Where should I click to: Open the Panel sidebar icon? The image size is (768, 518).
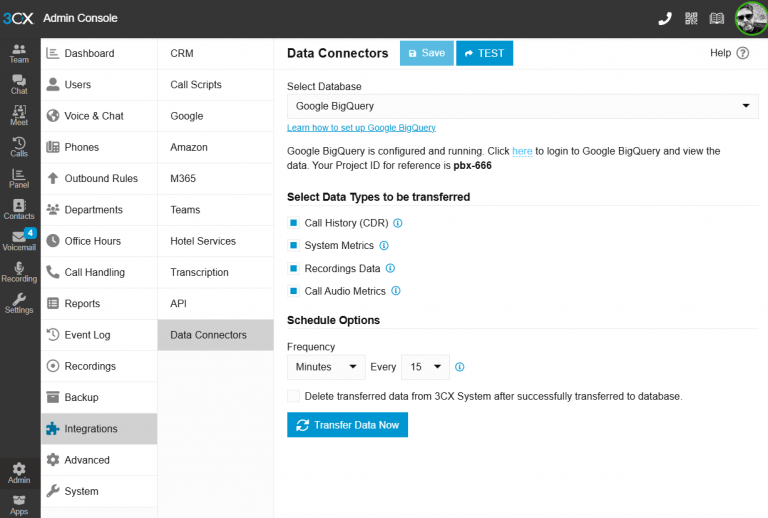tap(19, 179)
